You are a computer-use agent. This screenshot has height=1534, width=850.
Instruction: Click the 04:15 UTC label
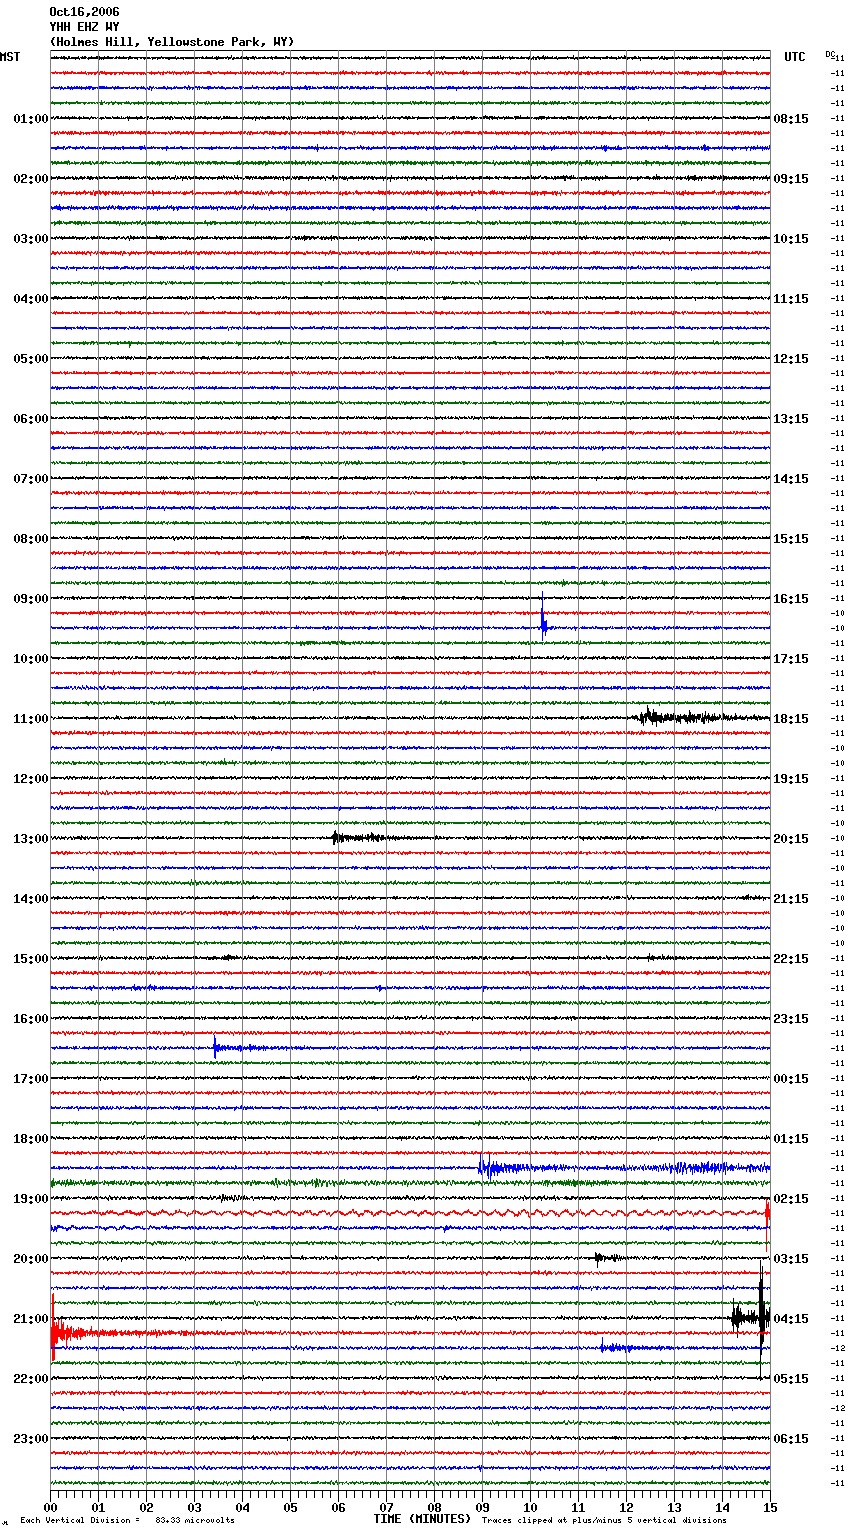pos(791,1319)
